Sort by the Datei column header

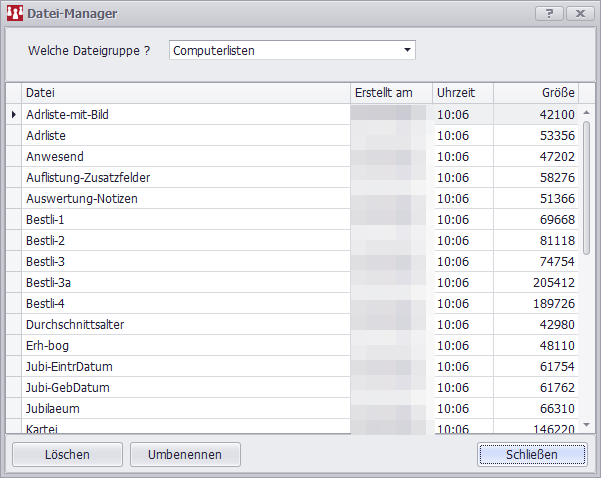[x=185, y=93]
